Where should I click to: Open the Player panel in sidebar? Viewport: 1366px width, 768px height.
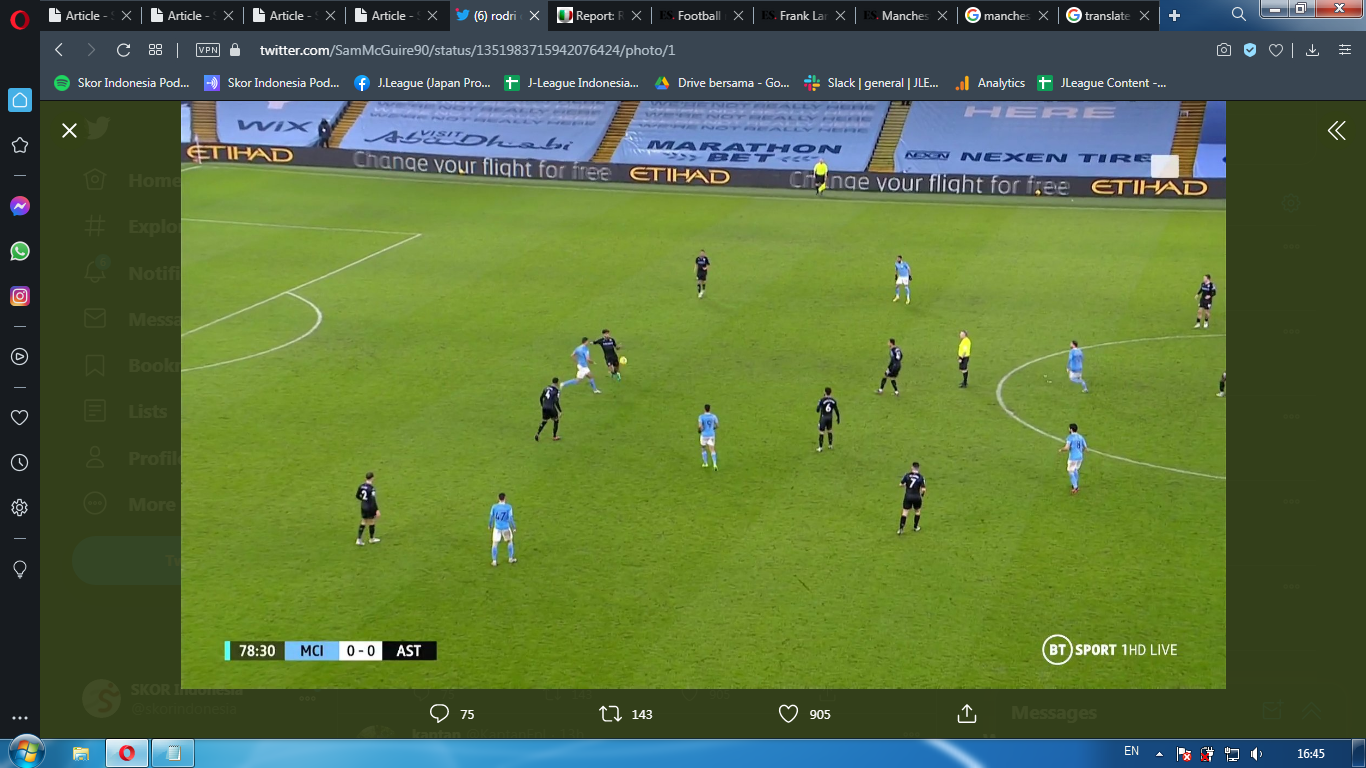tap(20, 356)
